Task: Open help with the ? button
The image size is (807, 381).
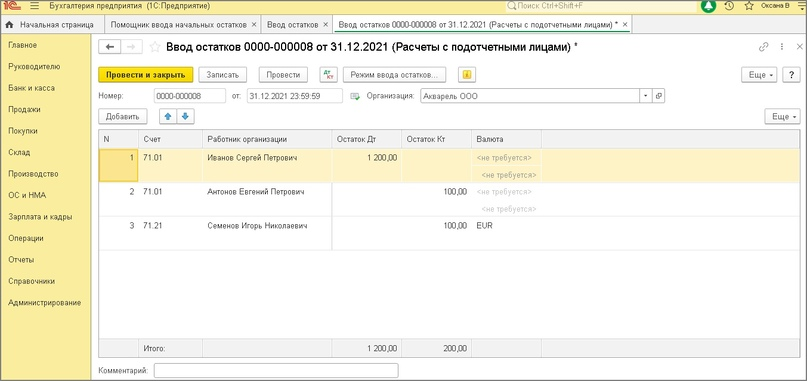Action: [791, 75]
